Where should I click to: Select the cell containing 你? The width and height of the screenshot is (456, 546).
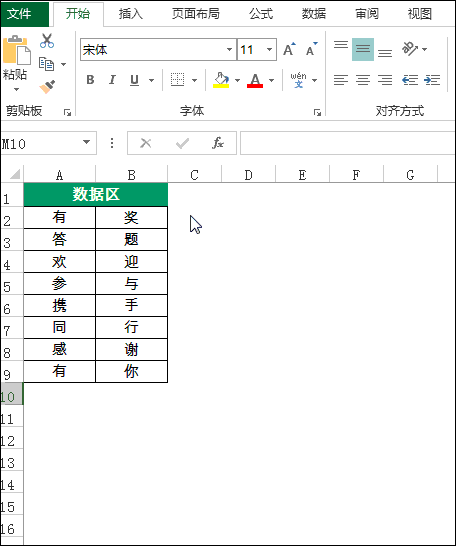(x=132, y=371)
